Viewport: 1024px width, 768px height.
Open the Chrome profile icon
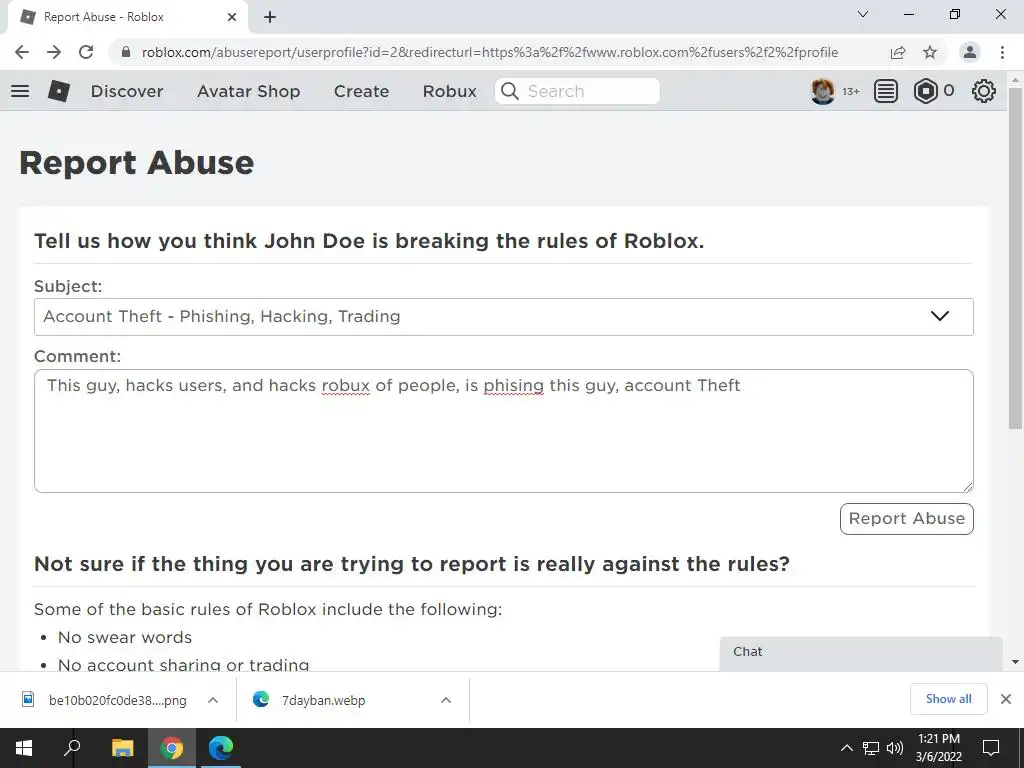(x=970, y=52)
